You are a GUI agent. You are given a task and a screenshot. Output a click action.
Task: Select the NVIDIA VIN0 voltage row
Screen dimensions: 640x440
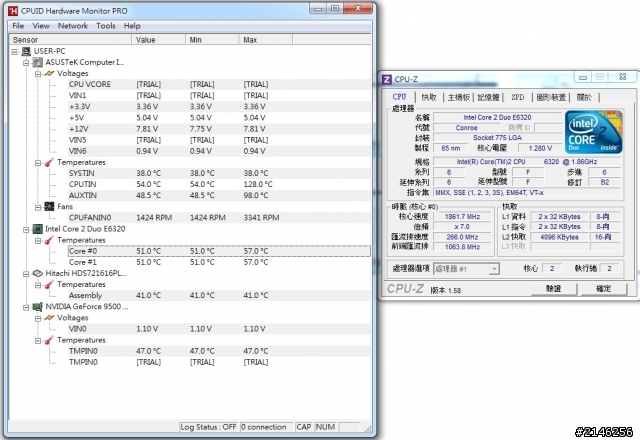(x=220, y=329)
